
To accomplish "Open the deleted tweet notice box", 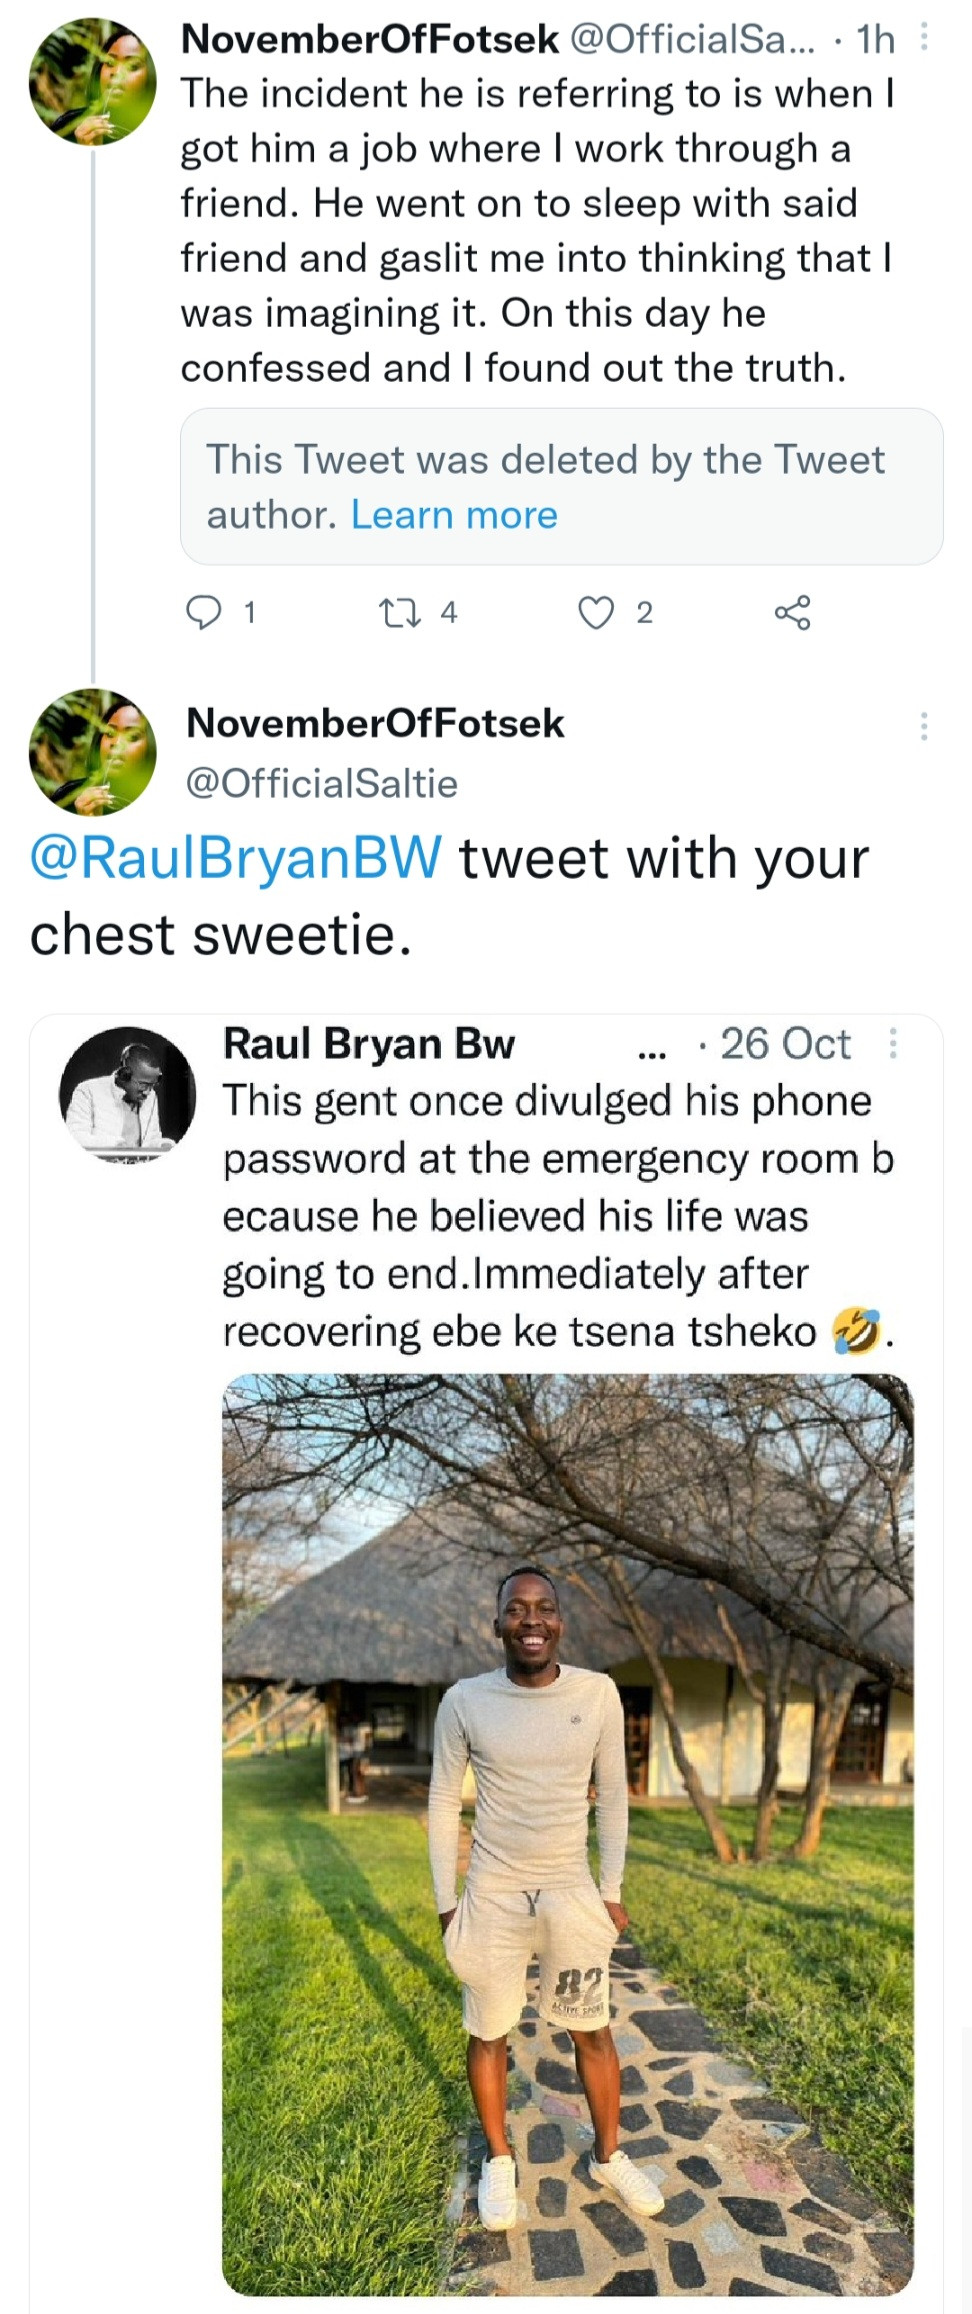I will (561, 486).
